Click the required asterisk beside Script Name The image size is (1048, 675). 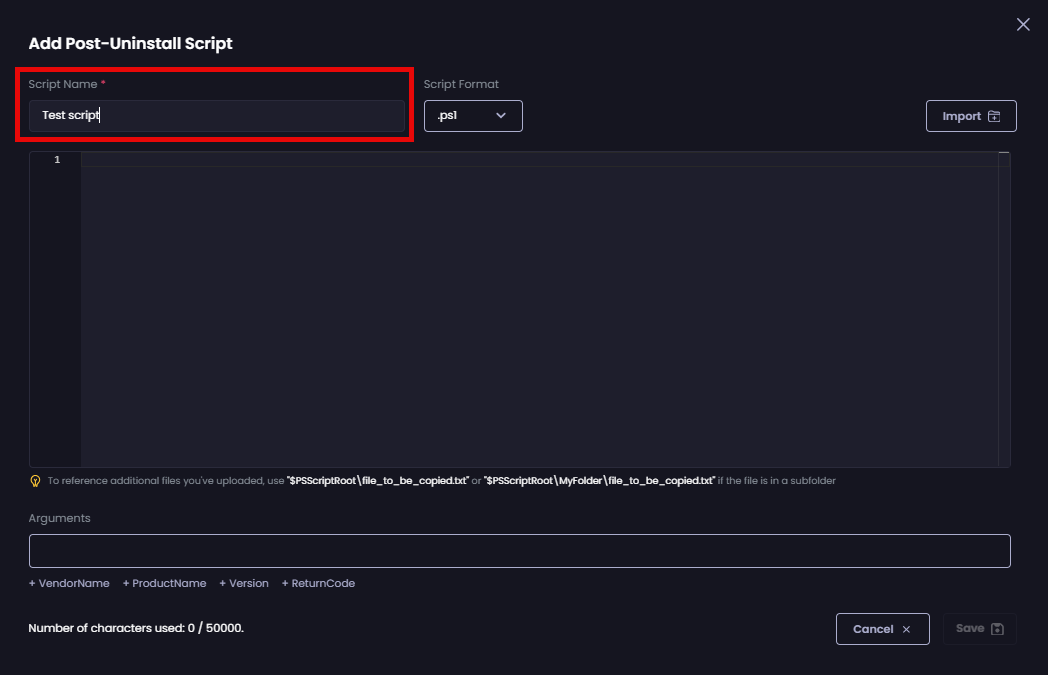pyautogui.click(x=102, y=84)
